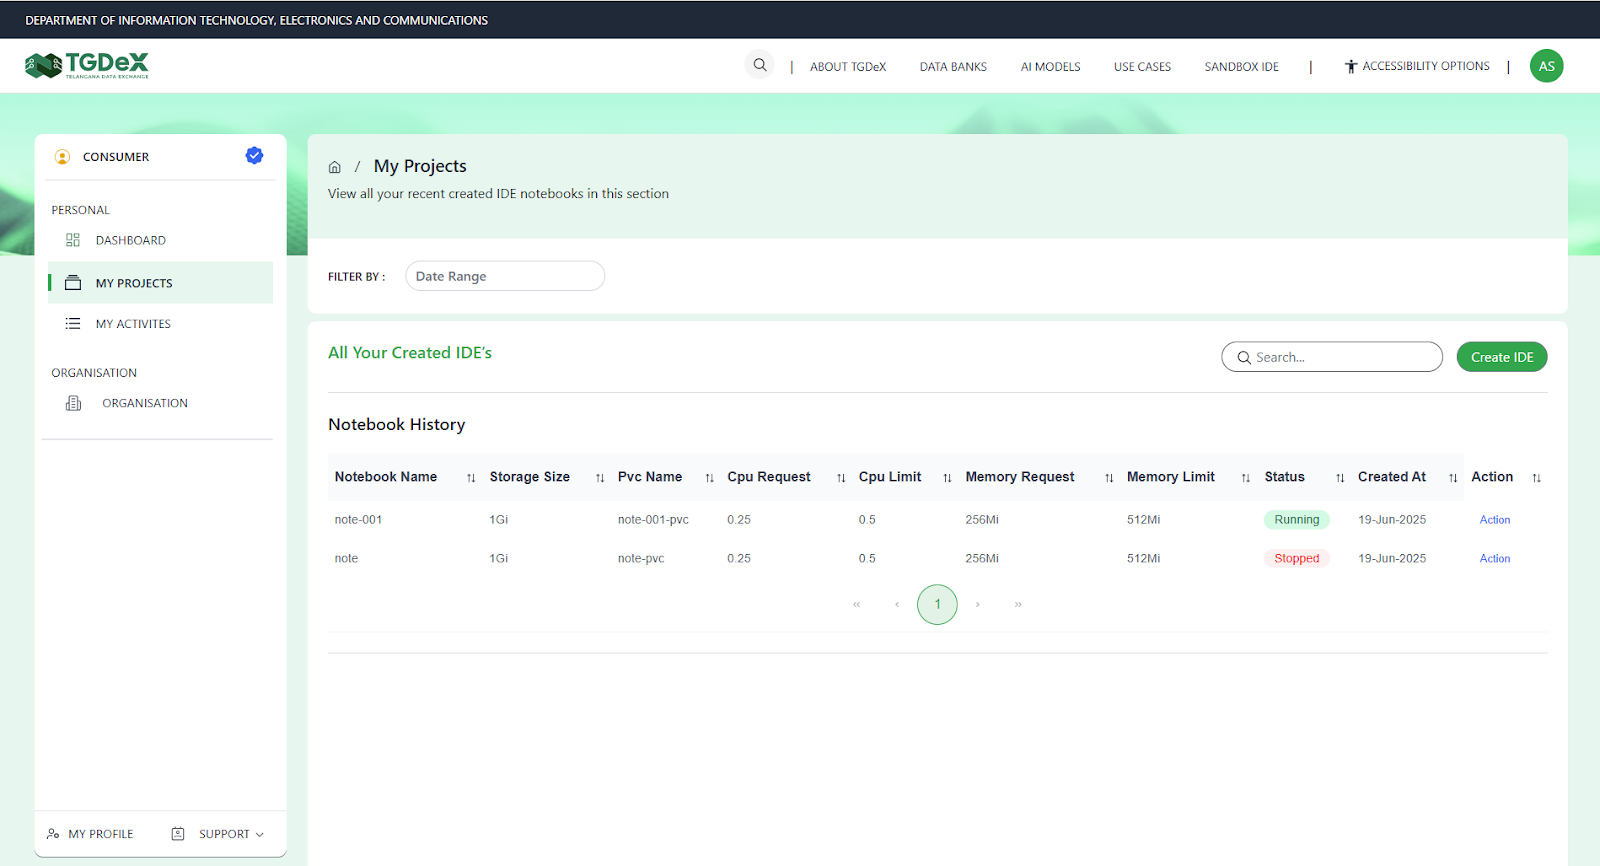The height and width of the screenshot is (866, 1600).
Task: Sort by Notebook Name column arrows
Action: [471, 478]
